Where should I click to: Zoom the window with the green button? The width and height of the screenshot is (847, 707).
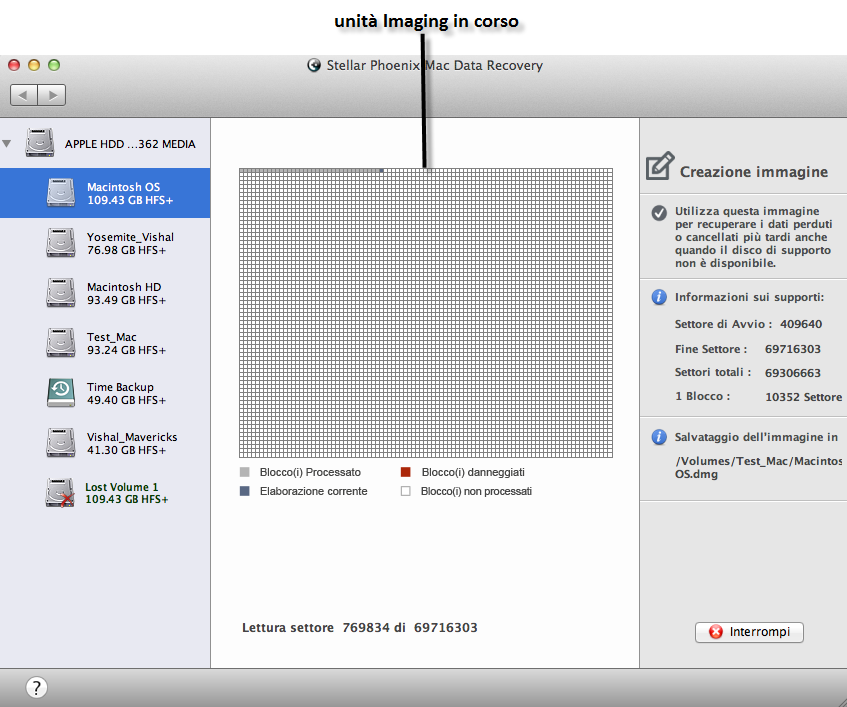click(x=54, y=65)
